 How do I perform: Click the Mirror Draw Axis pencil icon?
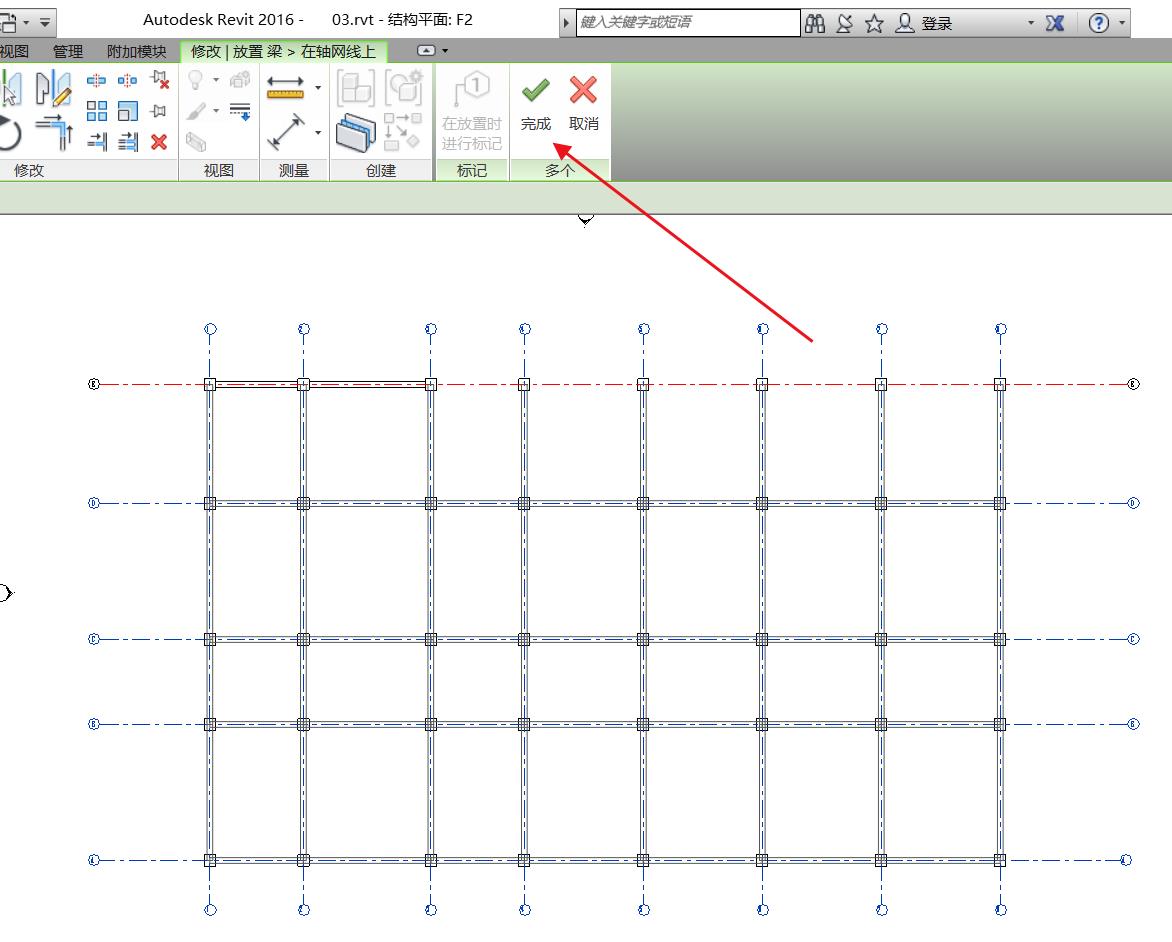(54, 89)
